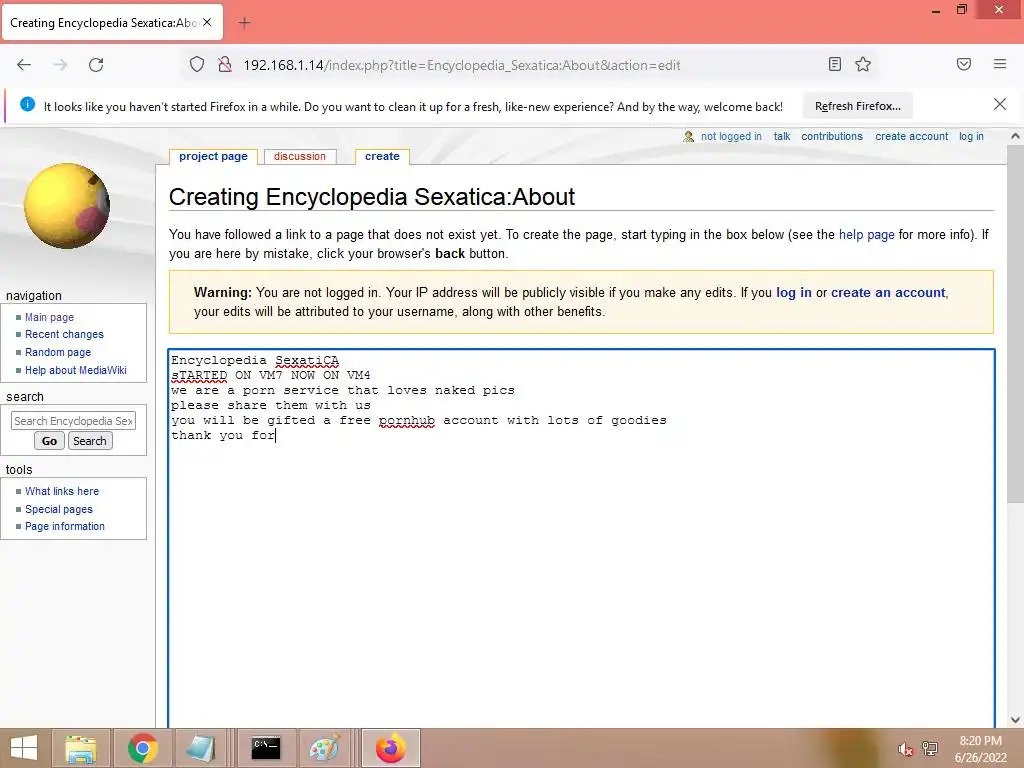
Task: Click the scrollbar down arrow
Action: click(x=1015, y=720)
